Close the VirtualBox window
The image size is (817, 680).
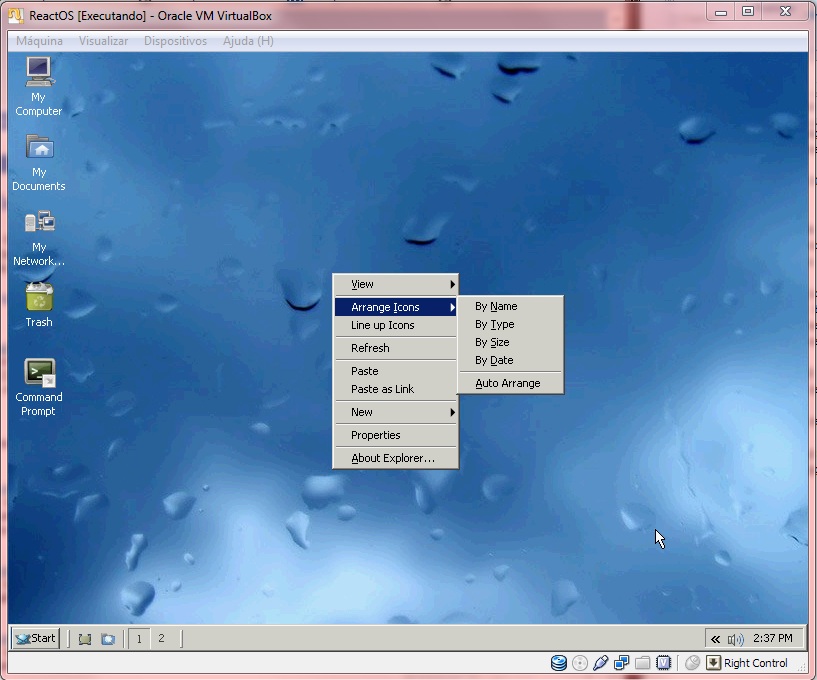(786, 11)
